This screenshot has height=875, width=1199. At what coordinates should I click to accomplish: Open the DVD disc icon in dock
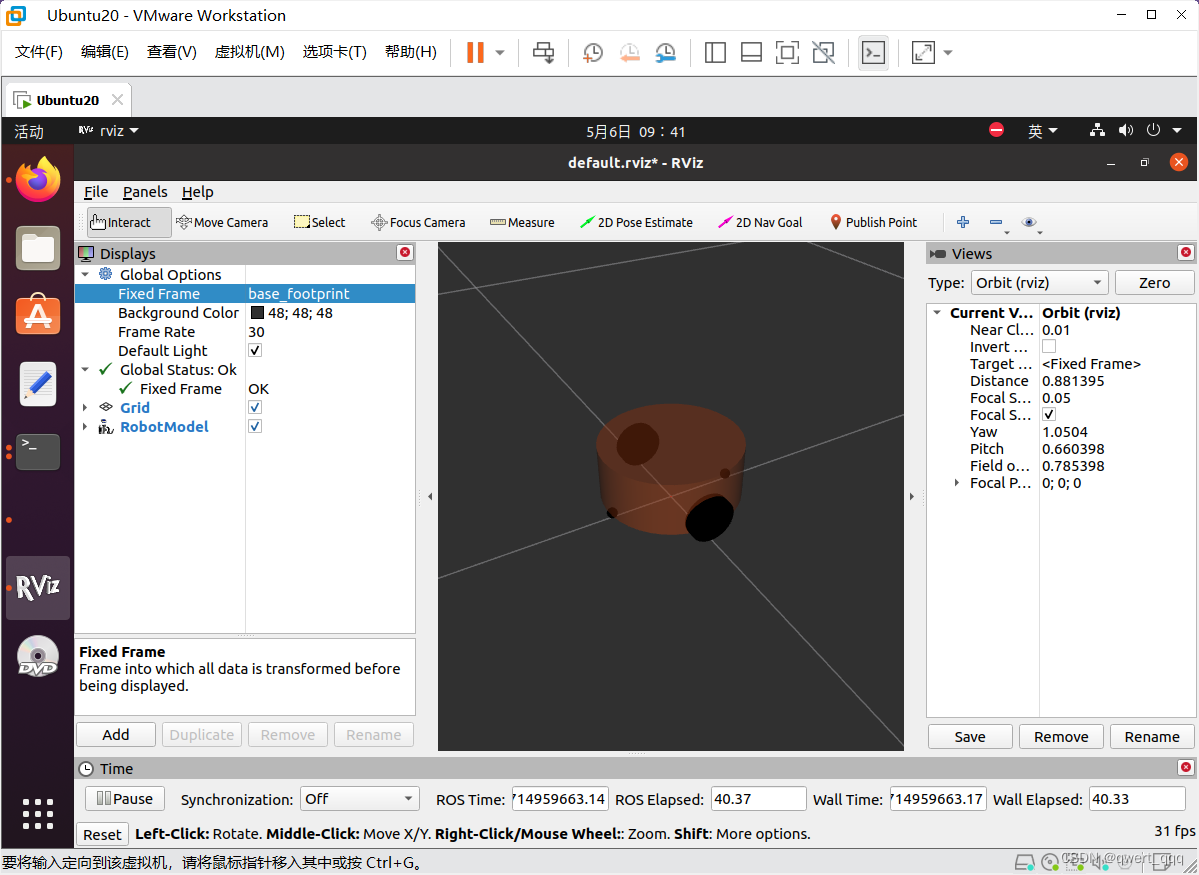[x=37, y=656]
